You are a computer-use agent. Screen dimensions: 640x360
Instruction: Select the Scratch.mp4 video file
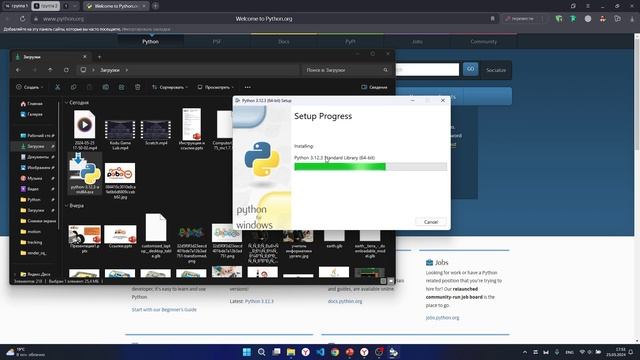[x=156, y=132]
